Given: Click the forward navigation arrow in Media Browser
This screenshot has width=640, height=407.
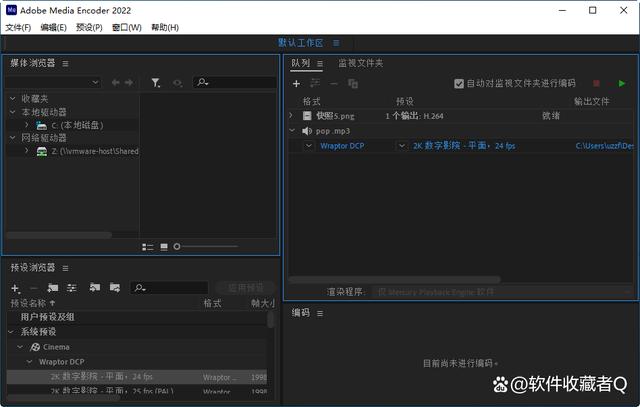Looking at the screenshot, I should coord(129,83).
